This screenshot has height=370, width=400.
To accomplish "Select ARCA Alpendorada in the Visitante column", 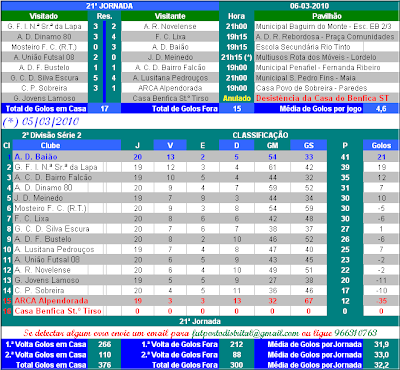I will click(170, 88).
